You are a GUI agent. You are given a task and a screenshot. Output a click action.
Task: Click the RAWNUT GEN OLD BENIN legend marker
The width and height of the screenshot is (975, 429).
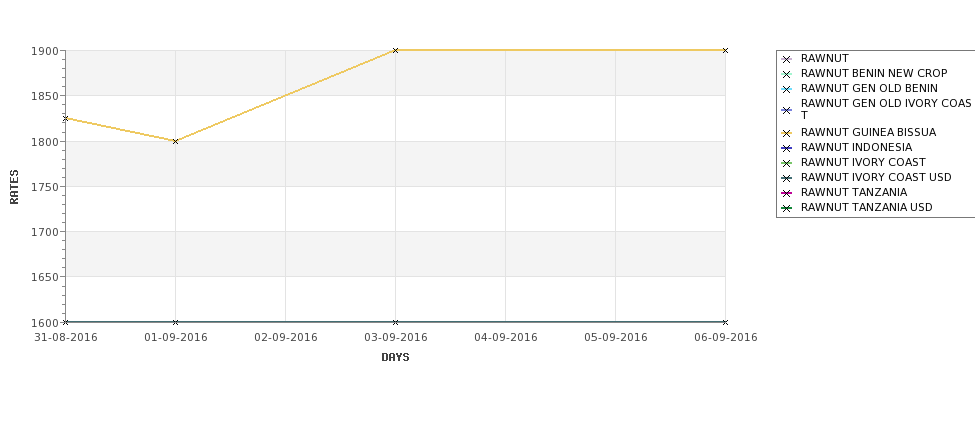(787, 89)
